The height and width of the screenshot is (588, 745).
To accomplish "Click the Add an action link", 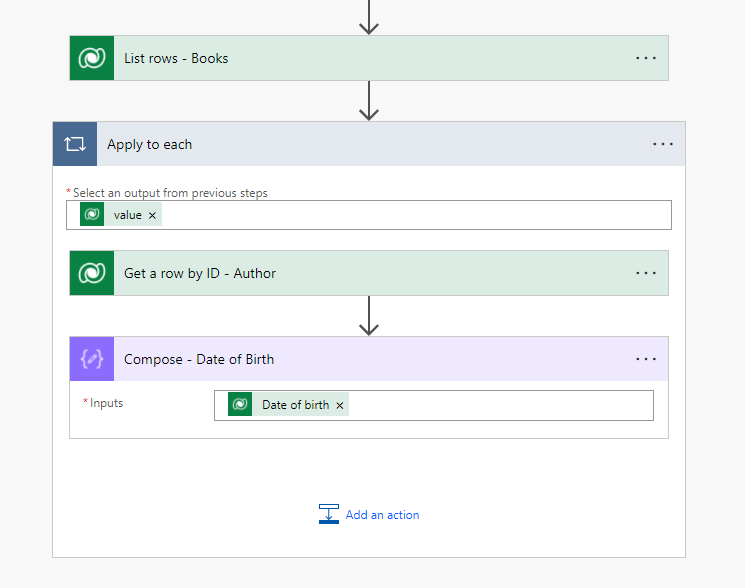I will click(x=382, y=515).
